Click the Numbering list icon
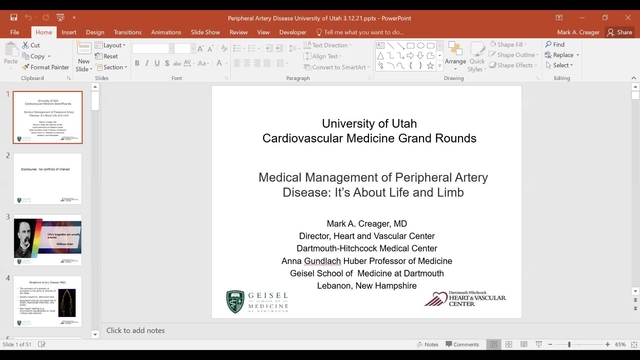The height and width of the screenshot is (360, 640). coord(253,49)
